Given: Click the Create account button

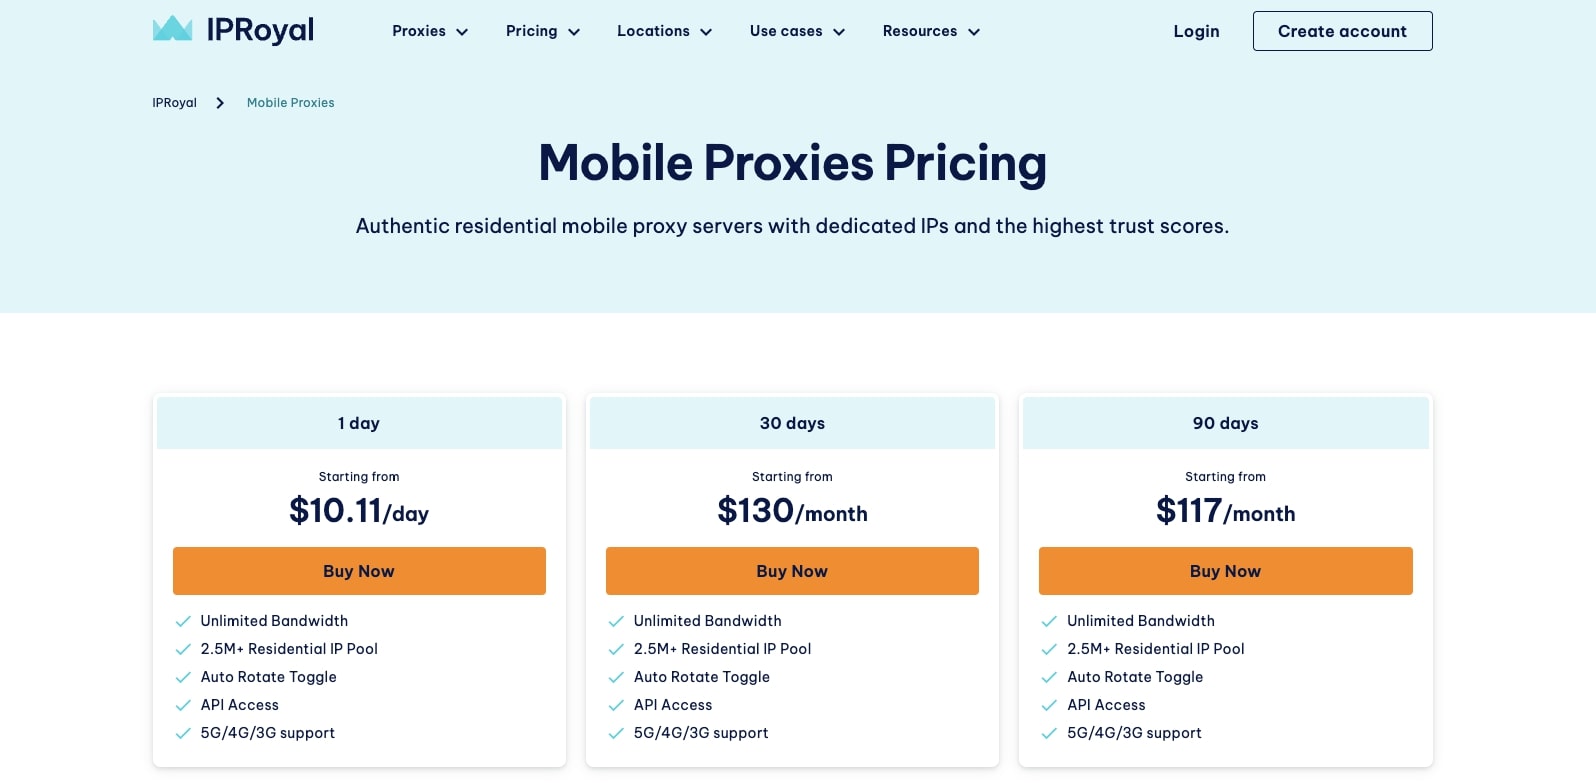Looking at the screenshot, I should coord(1342,31).
